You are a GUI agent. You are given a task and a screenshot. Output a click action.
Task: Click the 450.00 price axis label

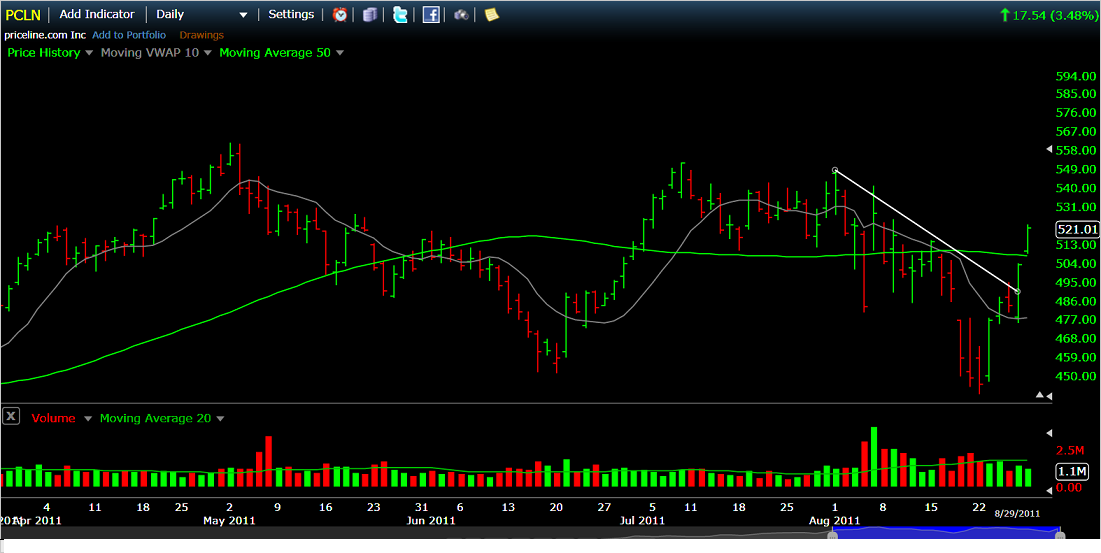pyautogui.click(x=1076, y=376)
